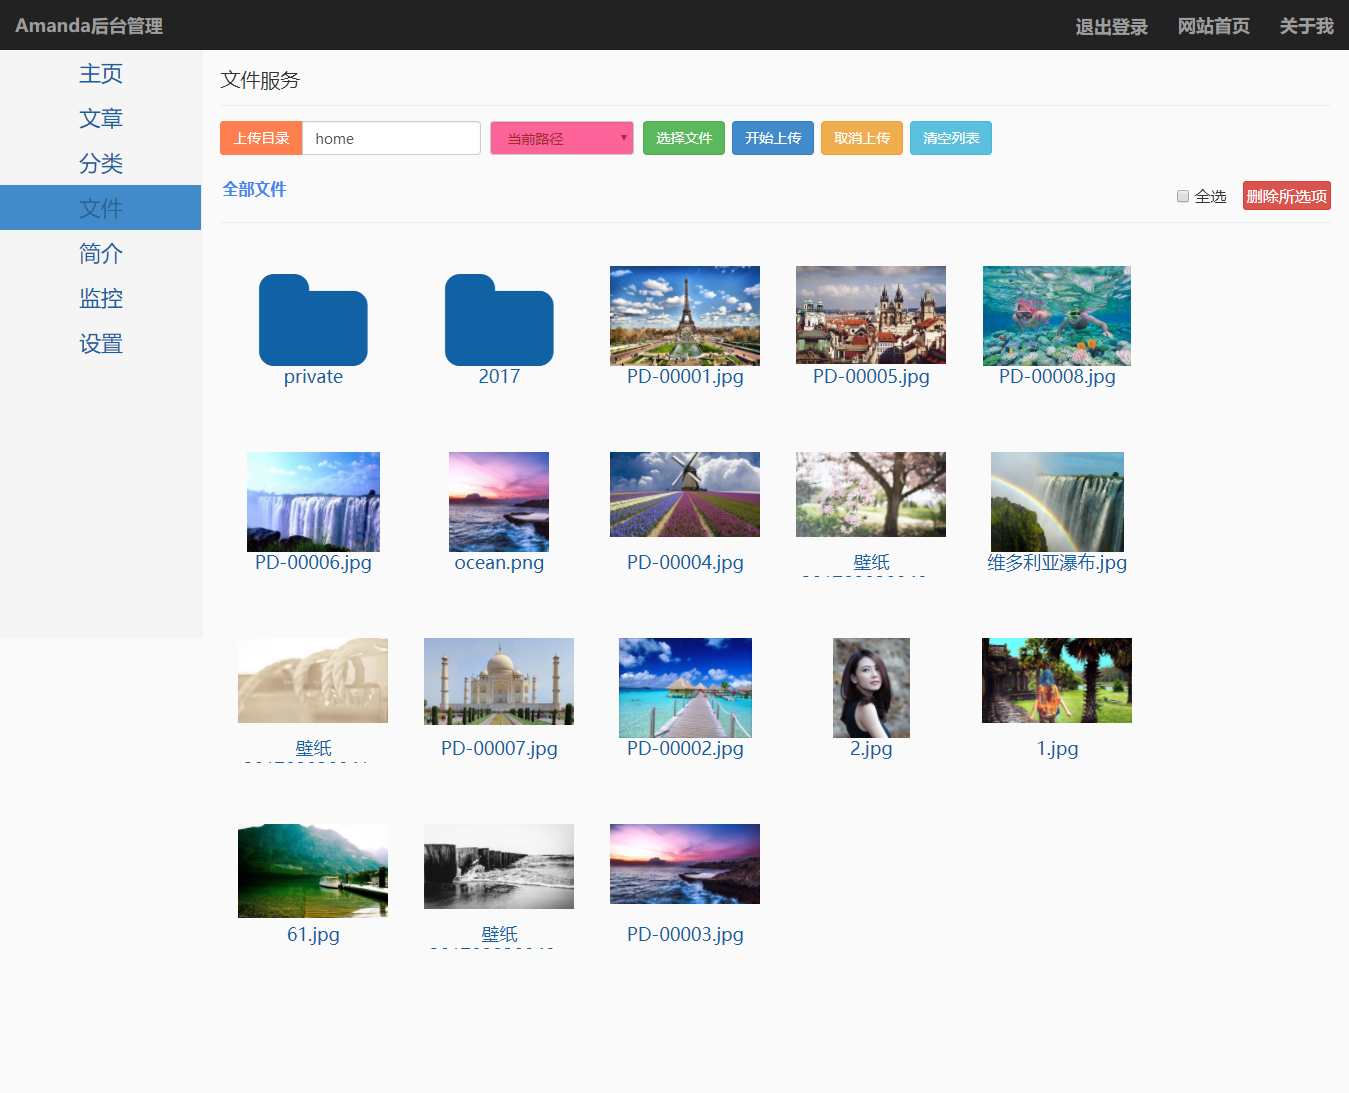Click the 维多利亚瀑布.jpg file name
This screenshot has height=1093, width=1349.
[1057, 563]
